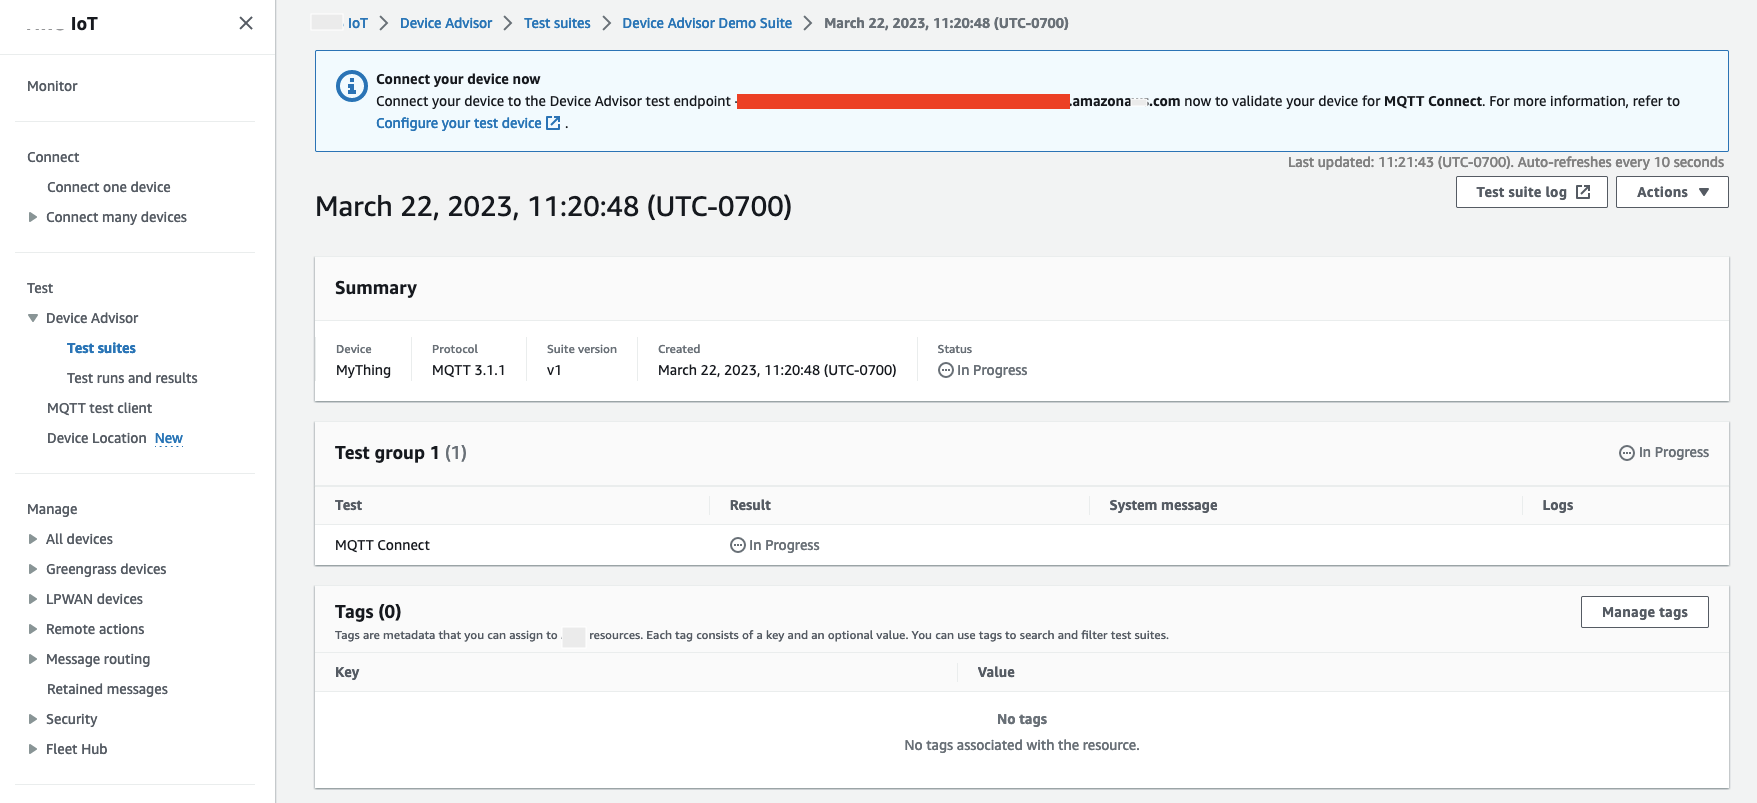Collapse the Device Advisor tree section
This screenshot has height=803, width=1757.
[33, 318]
